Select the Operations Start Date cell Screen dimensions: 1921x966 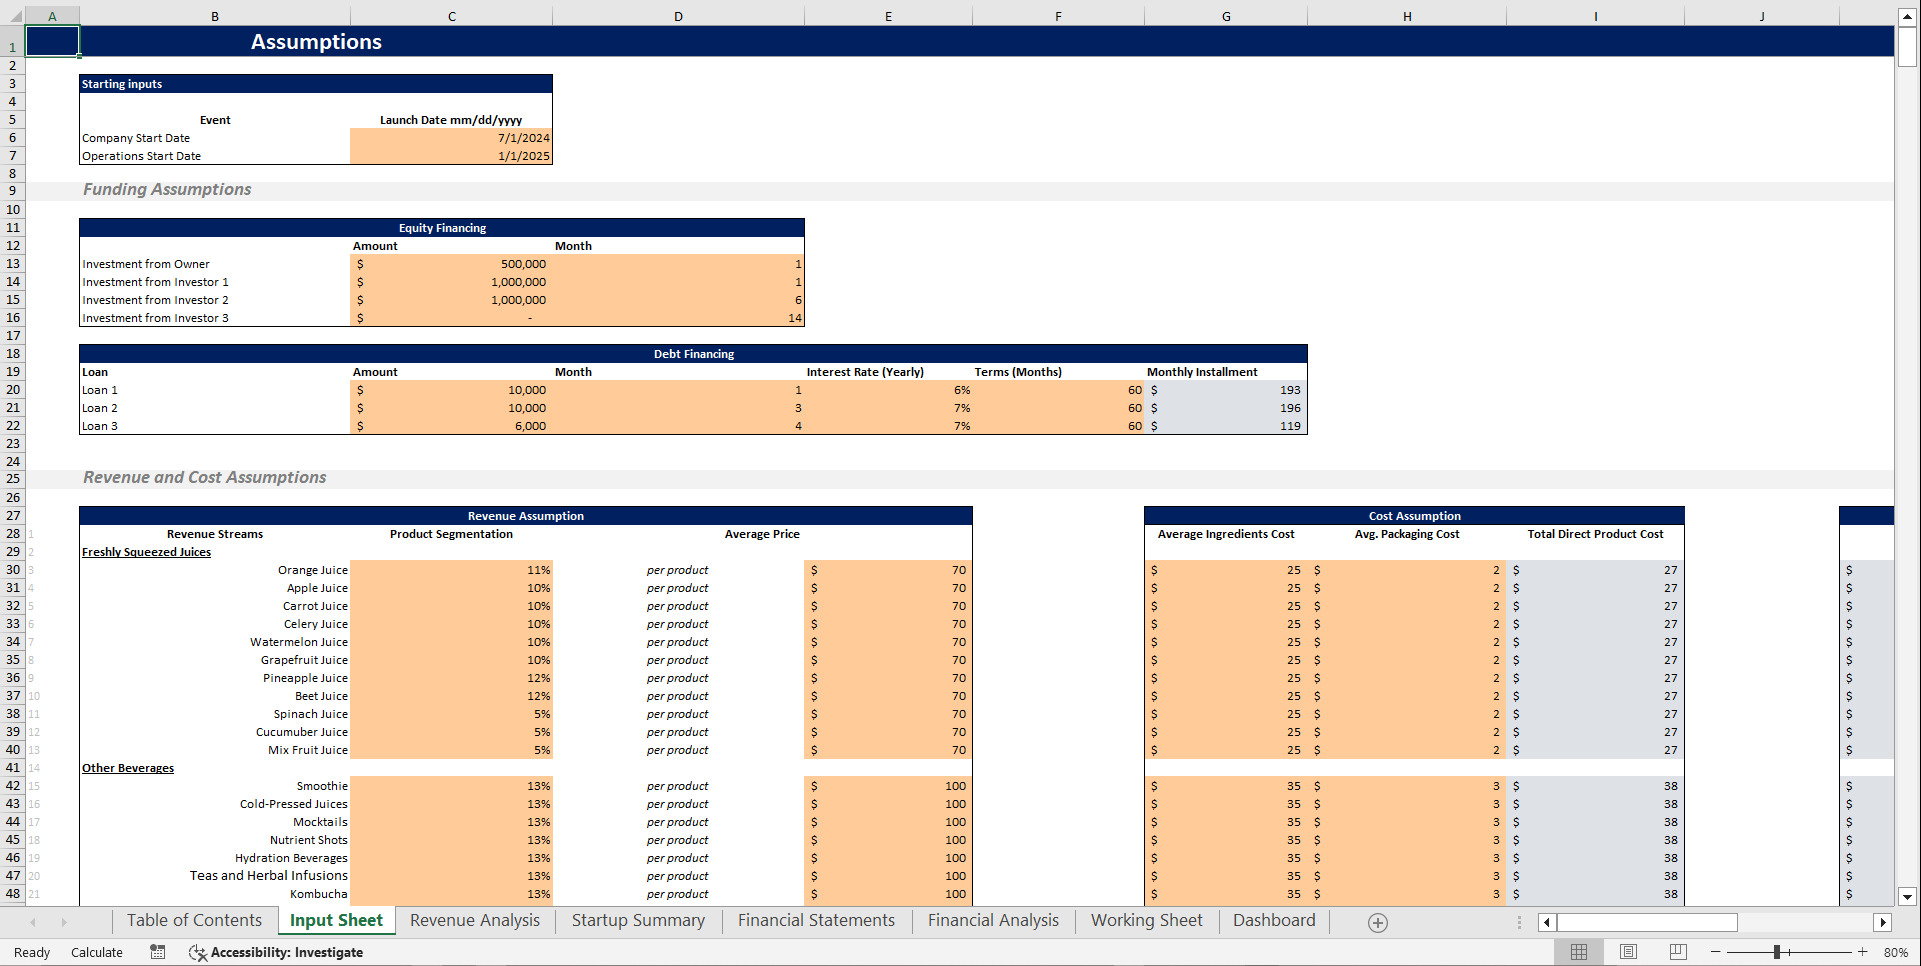pyautogui.click(x=451, y=156)
